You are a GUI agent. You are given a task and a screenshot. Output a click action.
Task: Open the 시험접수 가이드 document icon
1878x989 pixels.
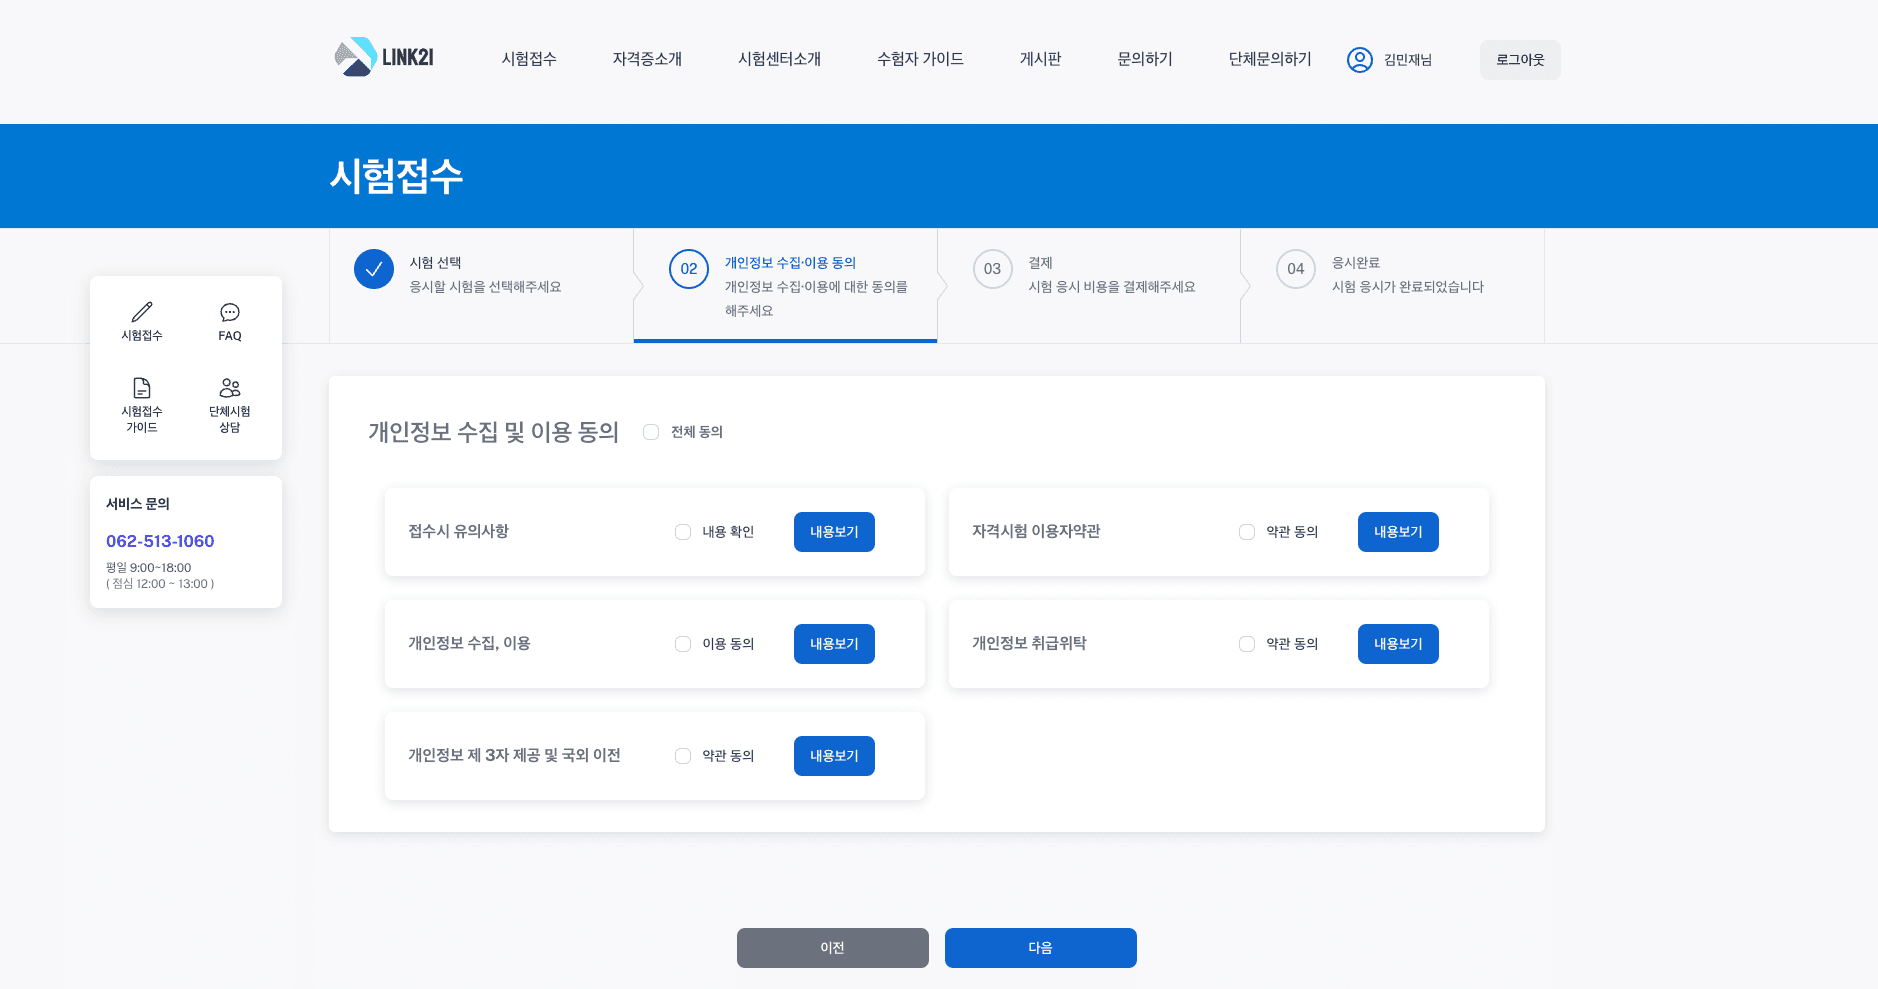pos(142,388)
